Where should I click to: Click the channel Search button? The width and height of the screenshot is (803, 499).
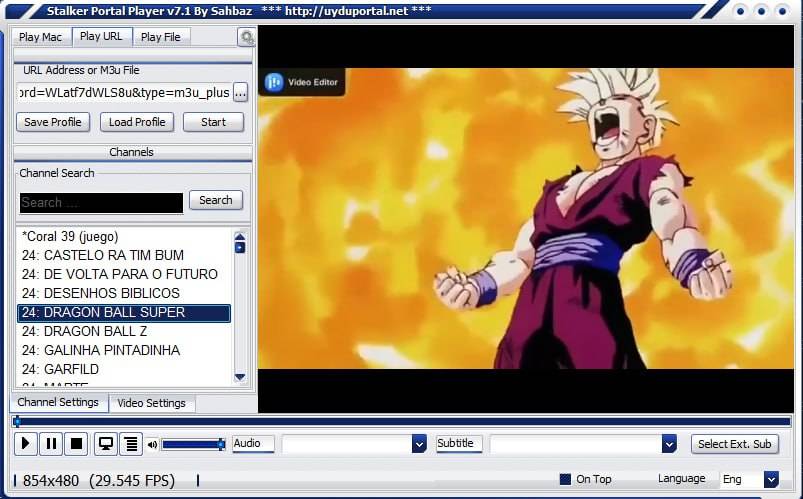point(216,200)
